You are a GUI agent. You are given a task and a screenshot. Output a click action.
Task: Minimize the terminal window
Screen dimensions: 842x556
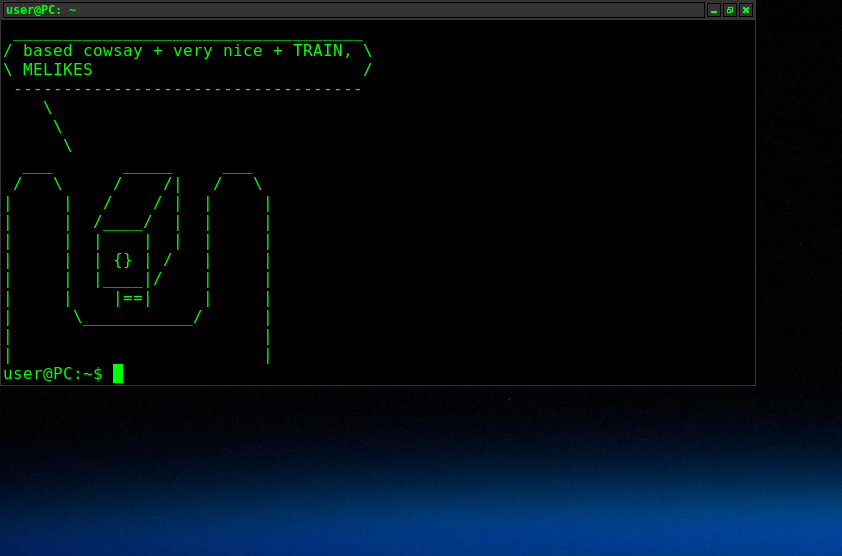(714, 10)
